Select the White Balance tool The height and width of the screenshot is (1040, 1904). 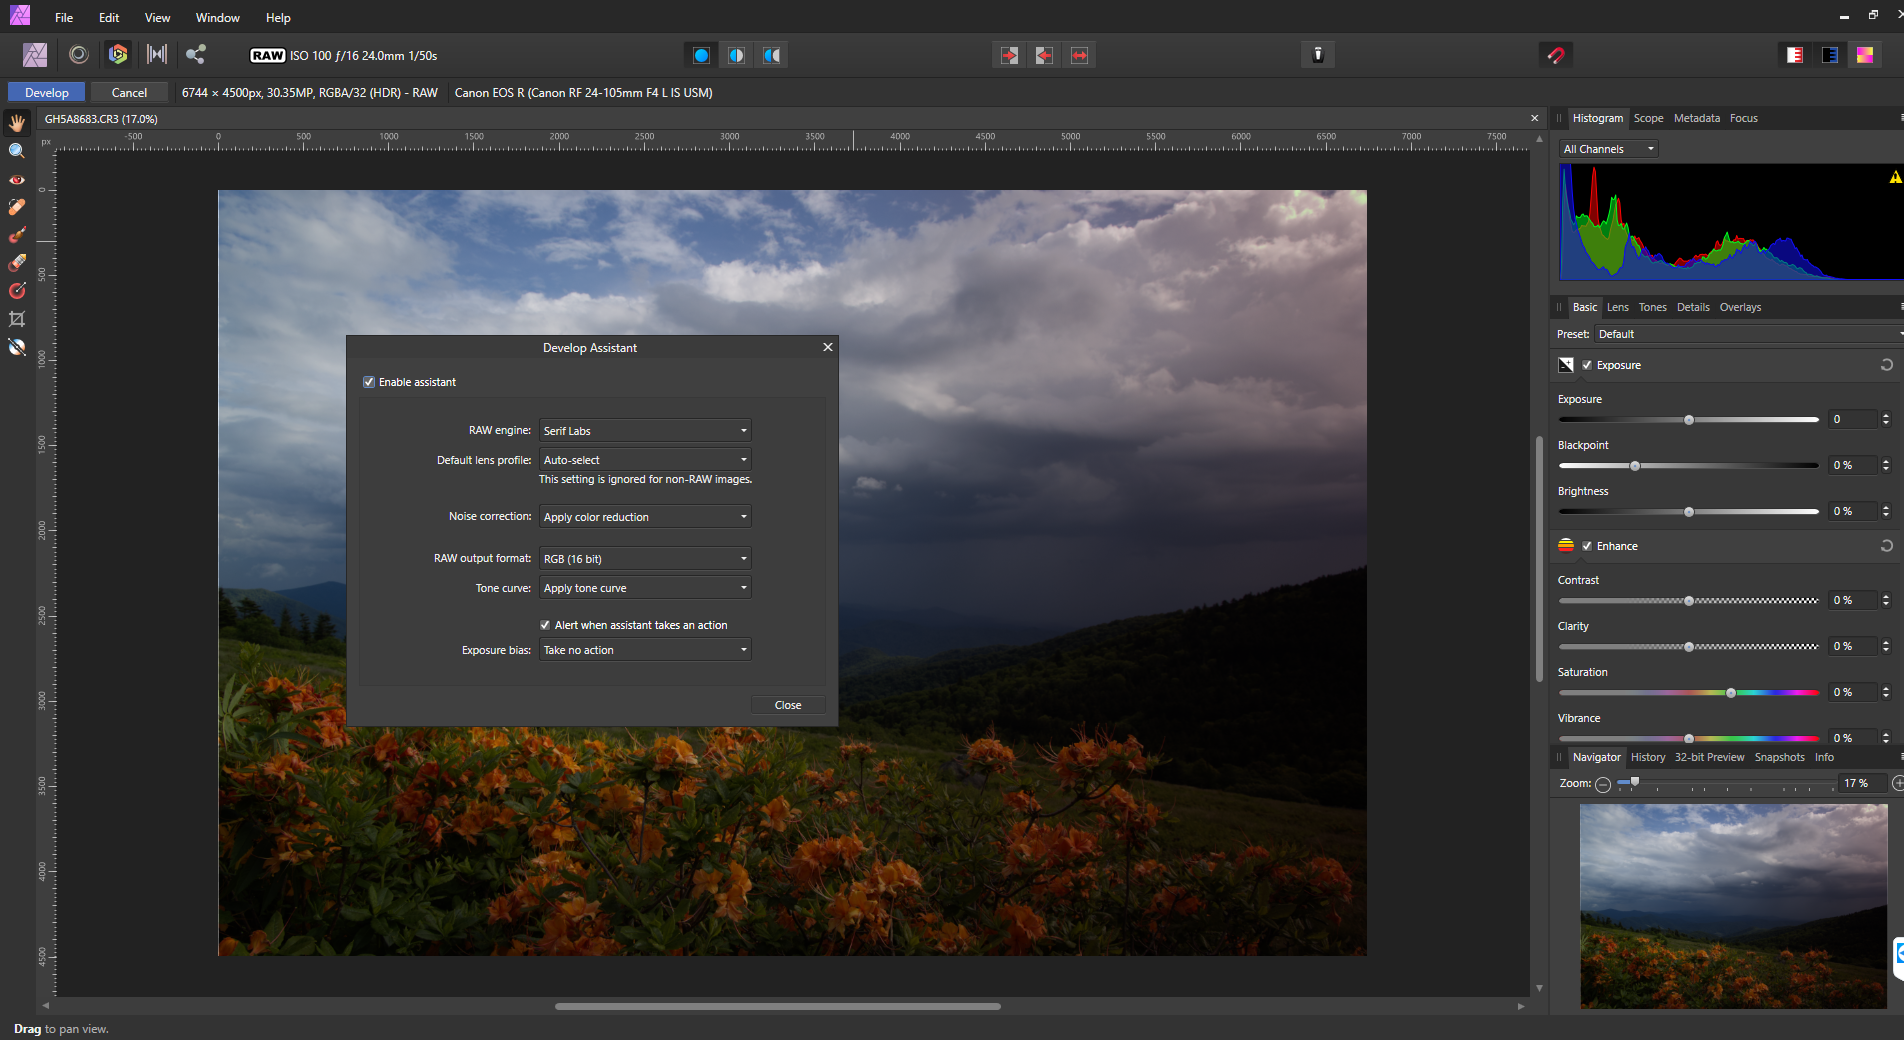[x=17, y=347]
